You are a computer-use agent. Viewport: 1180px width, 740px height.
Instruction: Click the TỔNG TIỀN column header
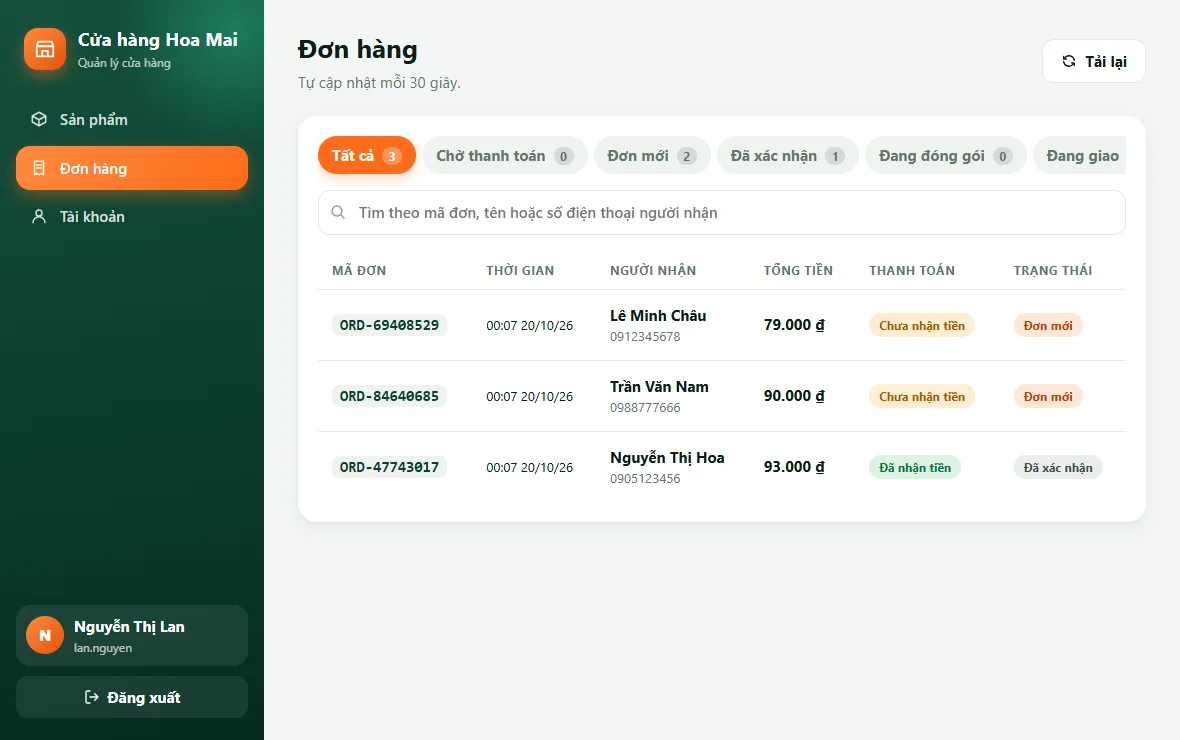tap(798, 270)
